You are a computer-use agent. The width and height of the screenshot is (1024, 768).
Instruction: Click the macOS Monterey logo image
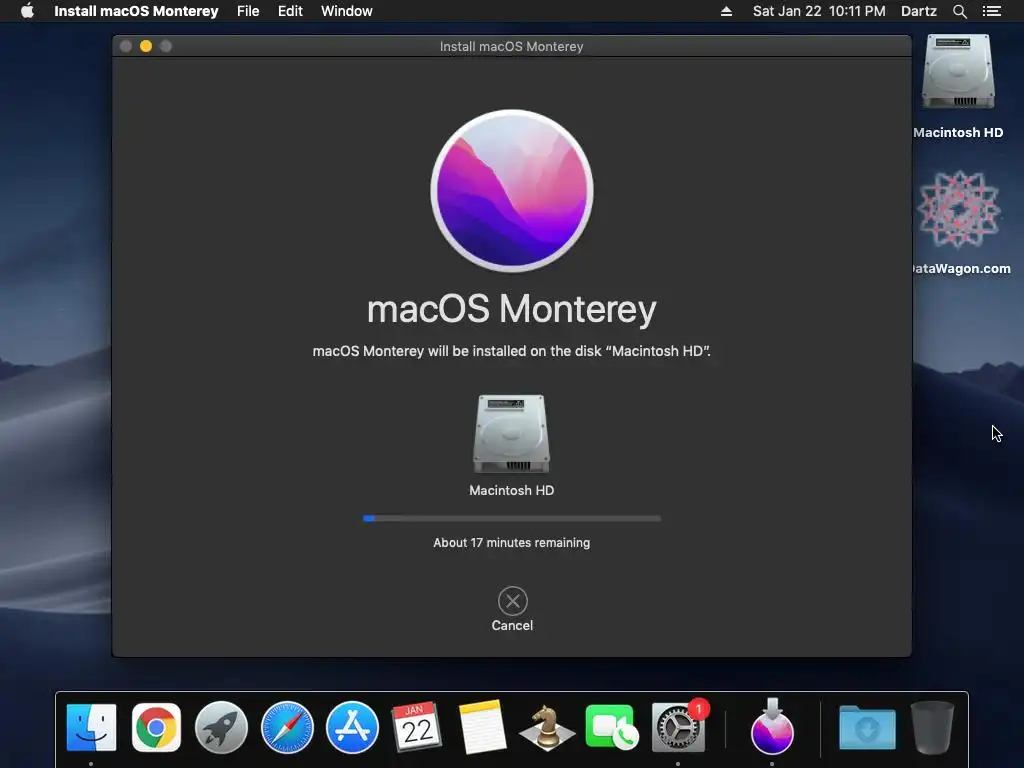pyautogui.click(x=512, y=191)
